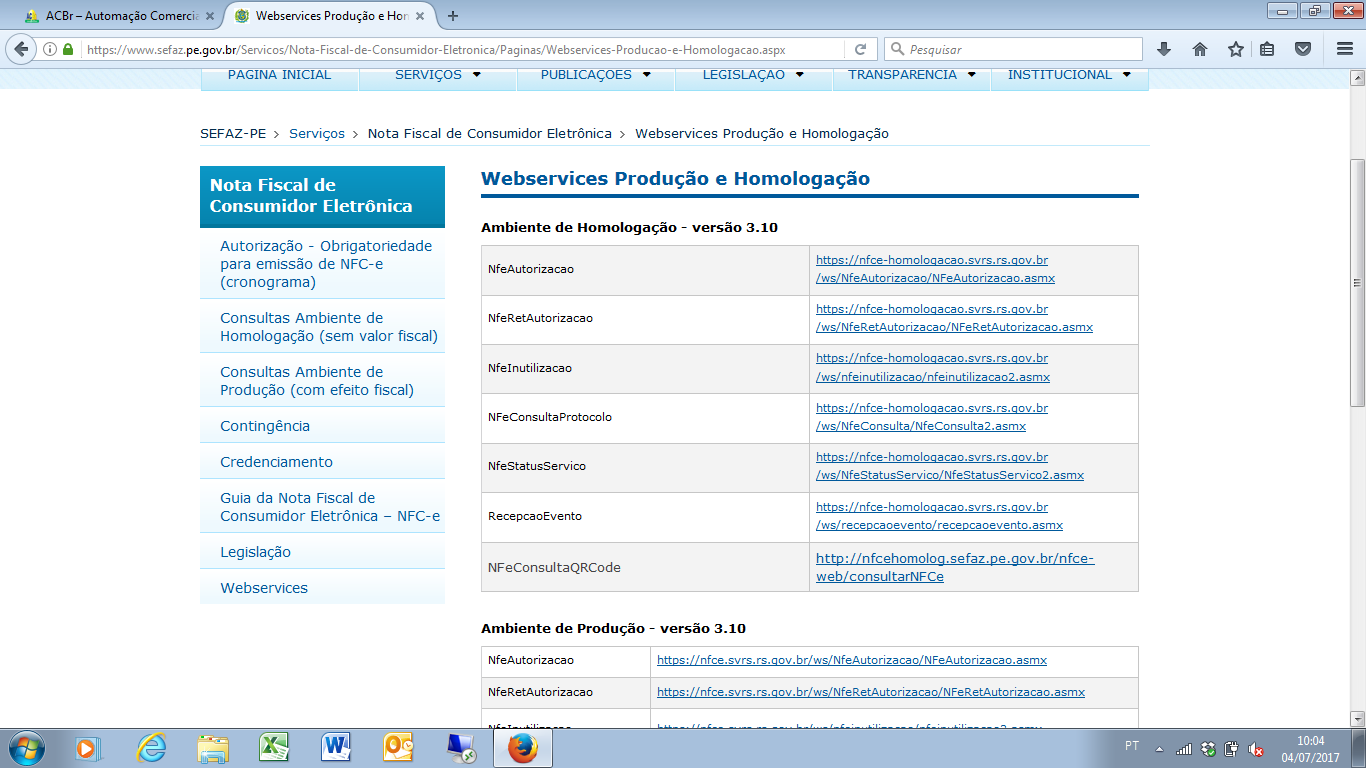Open Internet Explorer from taskbar
This screenshot has width=1366, height=768.
pos(151,748)
